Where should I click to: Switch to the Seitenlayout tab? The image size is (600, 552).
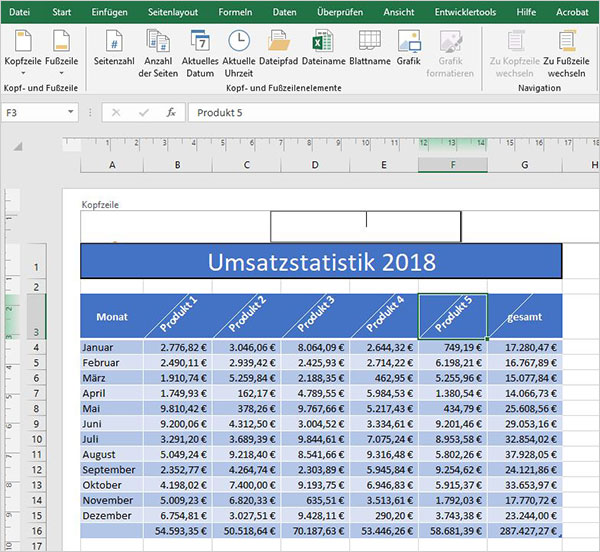(173, 12)
